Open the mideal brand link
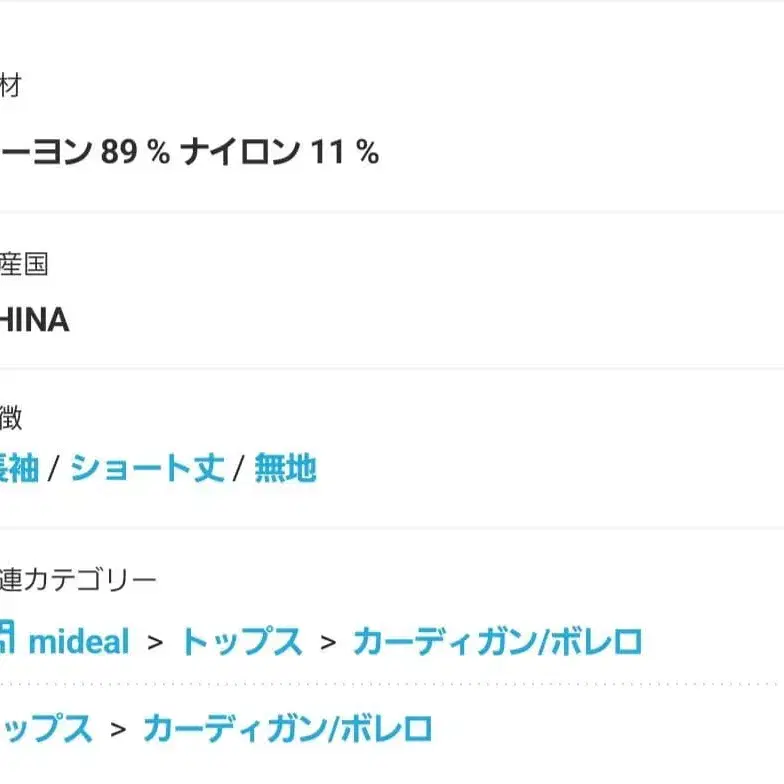The height and width of the screenshot is (784, 784). [x=79, y=641]
